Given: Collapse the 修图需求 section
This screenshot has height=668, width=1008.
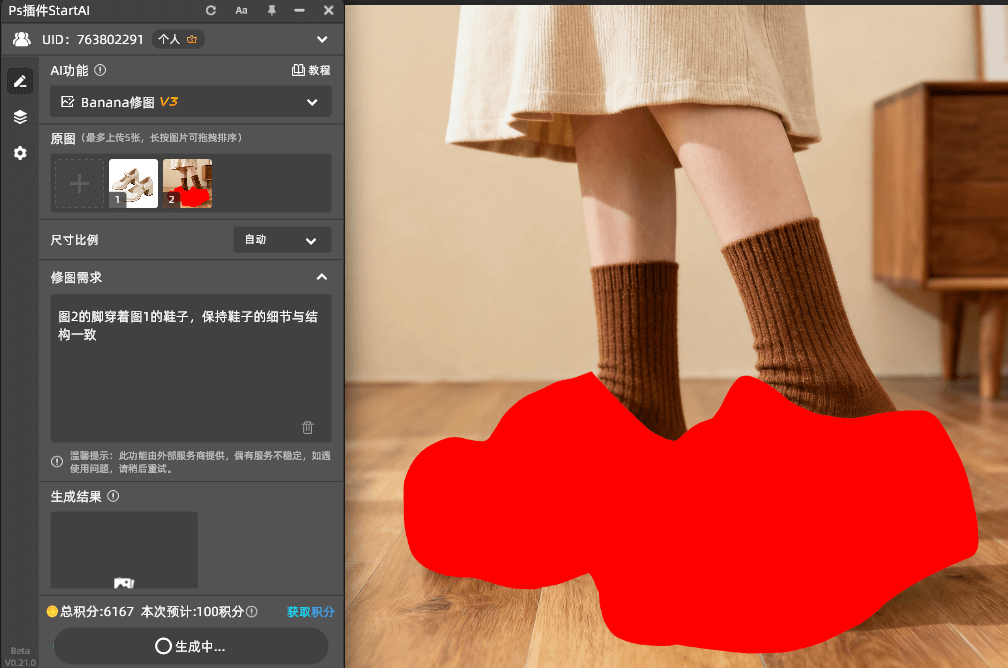Looking at the screenshot, I should click(x=321, y=277).
